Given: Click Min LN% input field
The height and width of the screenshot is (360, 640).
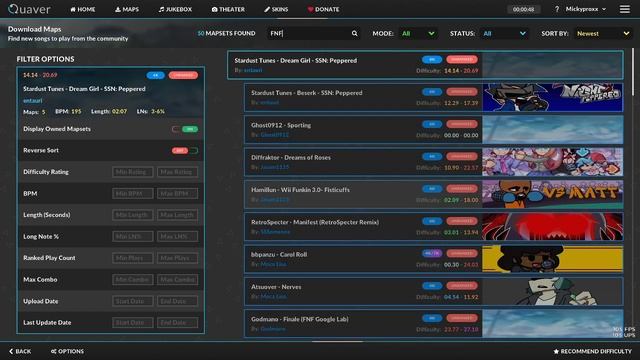Looking at the screenshot, I should click(x=133, y=236).
